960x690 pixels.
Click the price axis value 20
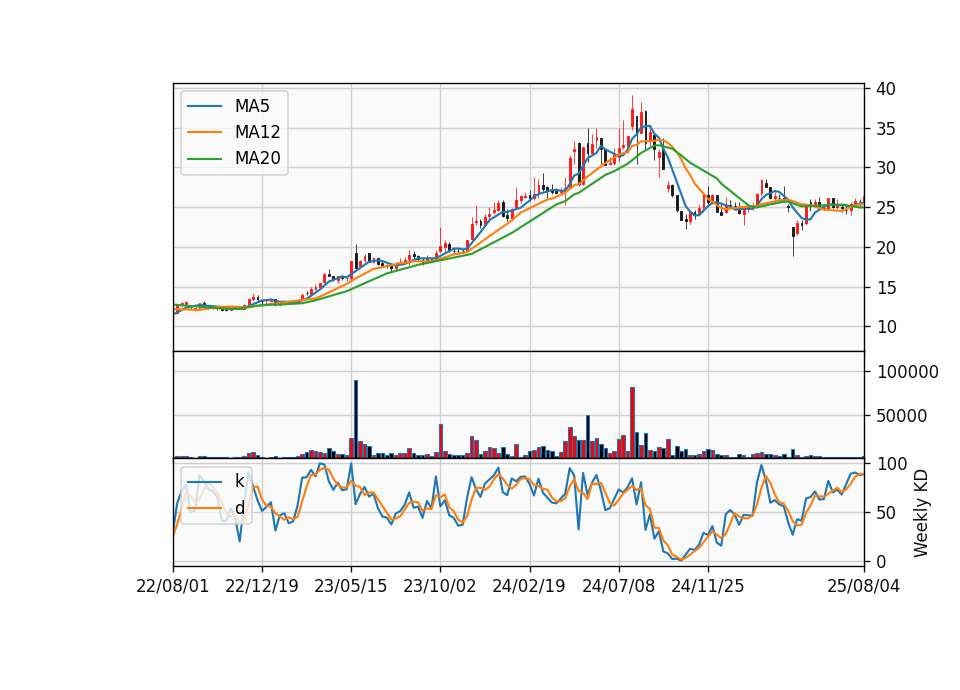point(886,248)
